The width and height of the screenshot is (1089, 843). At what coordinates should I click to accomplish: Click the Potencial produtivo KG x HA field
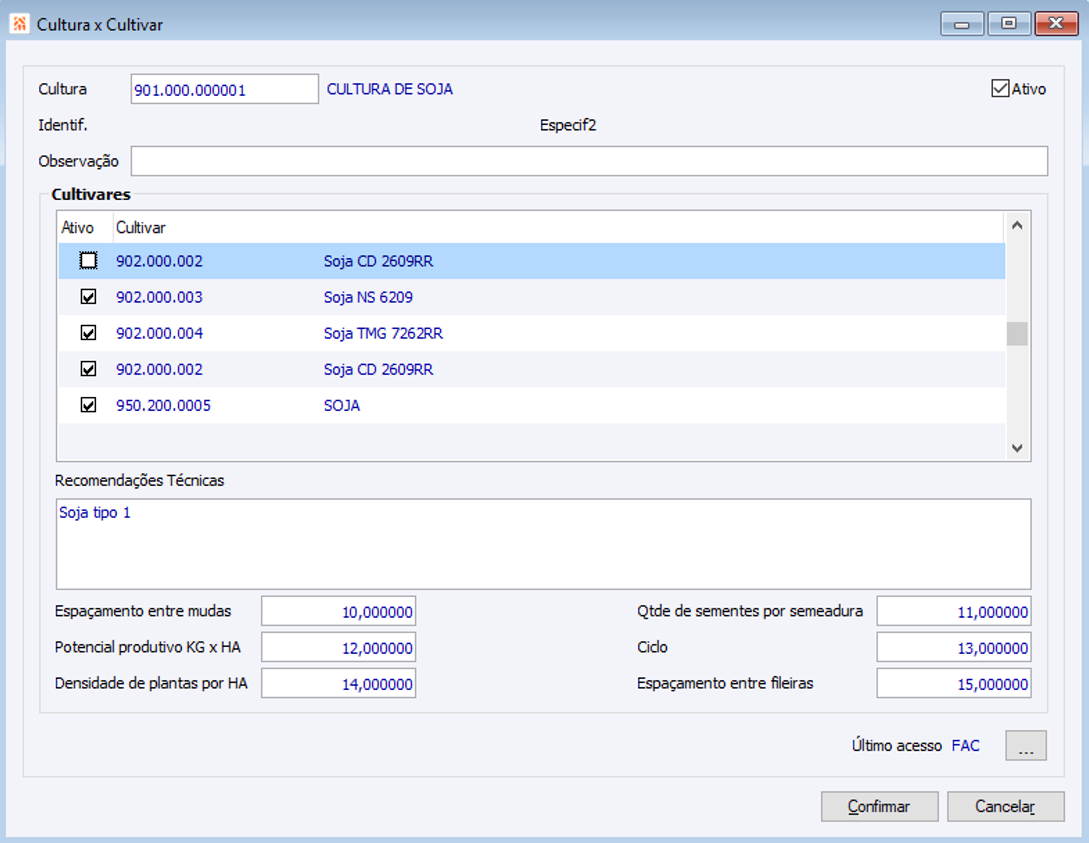(x=338, y=648)
